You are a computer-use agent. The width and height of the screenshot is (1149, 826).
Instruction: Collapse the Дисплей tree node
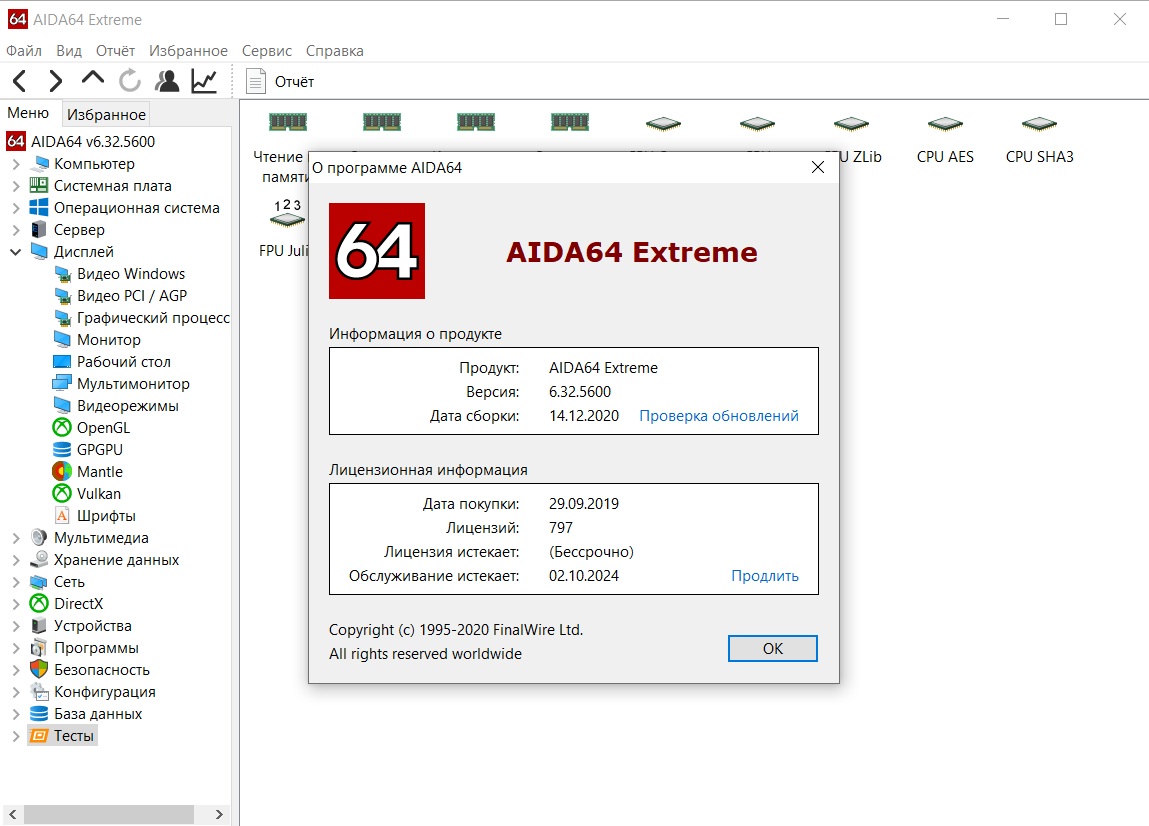click(x=16, y=252)
